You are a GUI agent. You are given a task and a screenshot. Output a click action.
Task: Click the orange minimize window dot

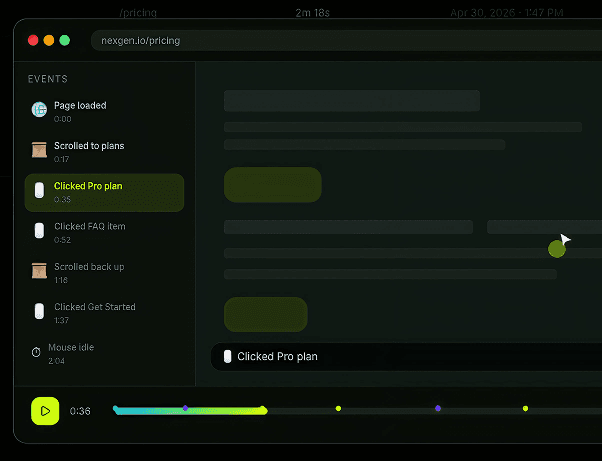tap(49, 40)
